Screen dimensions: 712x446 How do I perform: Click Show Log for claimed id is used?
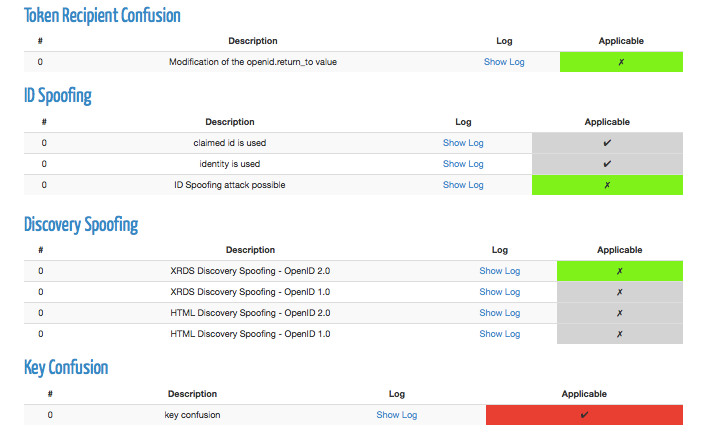pos(463,143)
